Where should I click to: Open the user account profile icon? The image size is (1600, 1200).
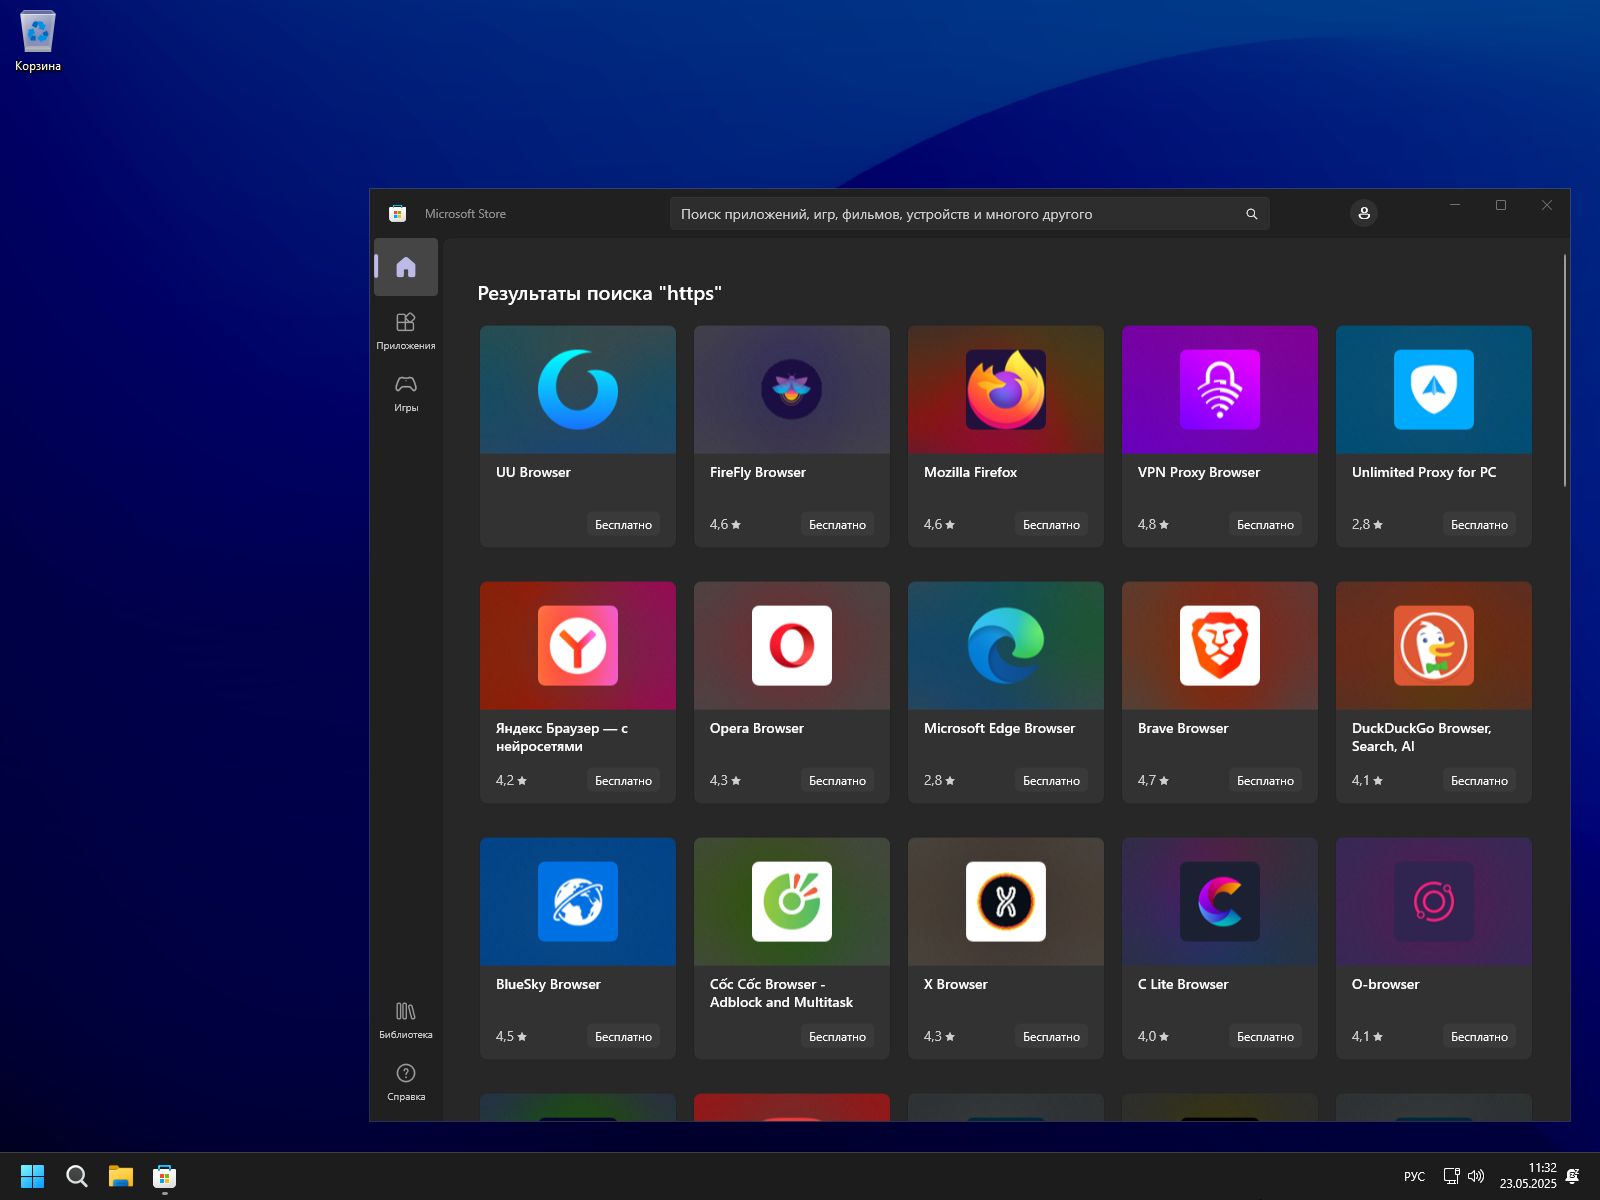click(1364, 213)
